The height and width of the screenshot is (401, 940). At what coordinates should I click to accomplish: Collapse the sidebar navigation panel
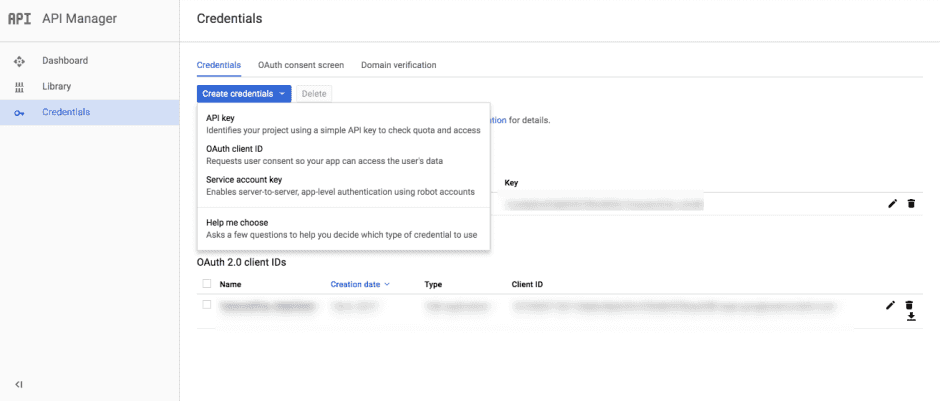tap(19, 384)
